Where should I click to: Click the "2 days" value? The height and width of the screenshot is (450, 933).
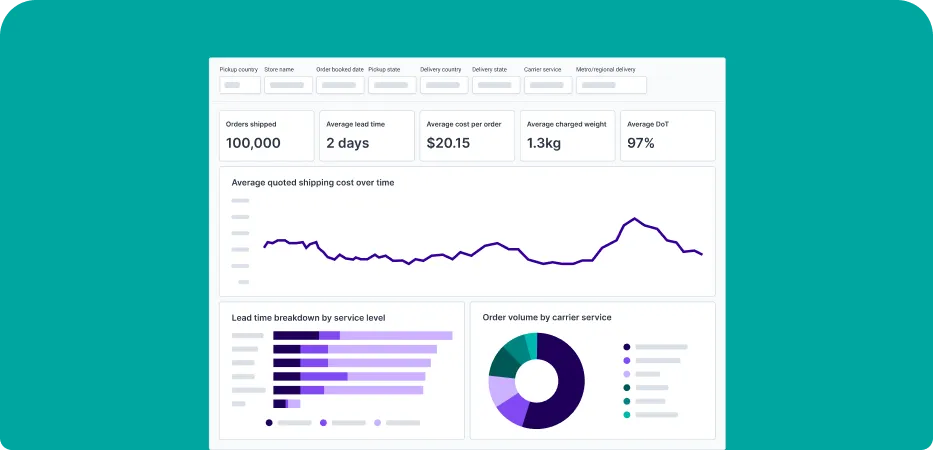347,143
